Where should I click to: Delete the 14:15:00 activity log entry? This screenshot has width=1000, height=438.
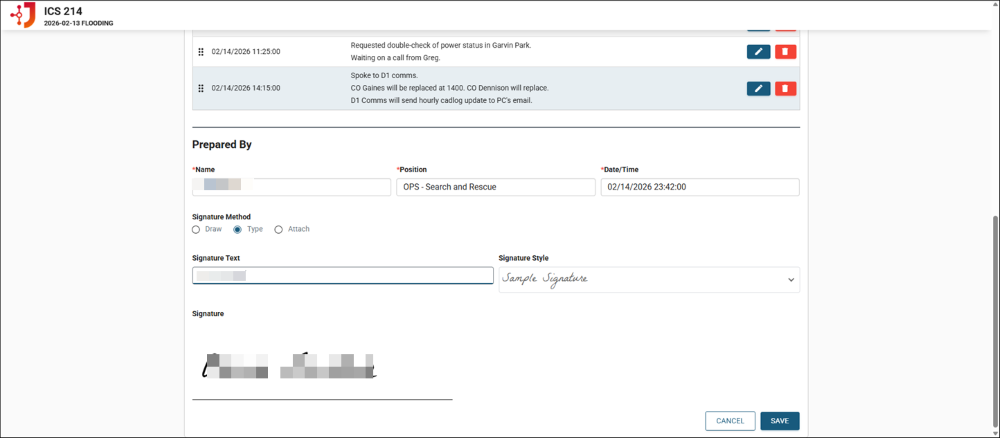(785, 88)
